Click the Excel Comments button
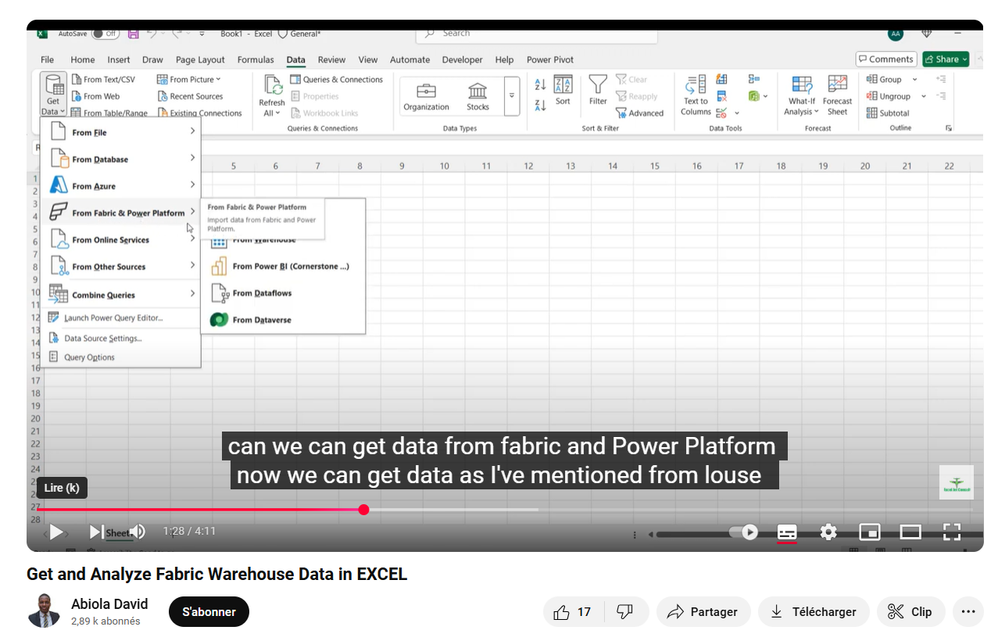 [886, 59]
